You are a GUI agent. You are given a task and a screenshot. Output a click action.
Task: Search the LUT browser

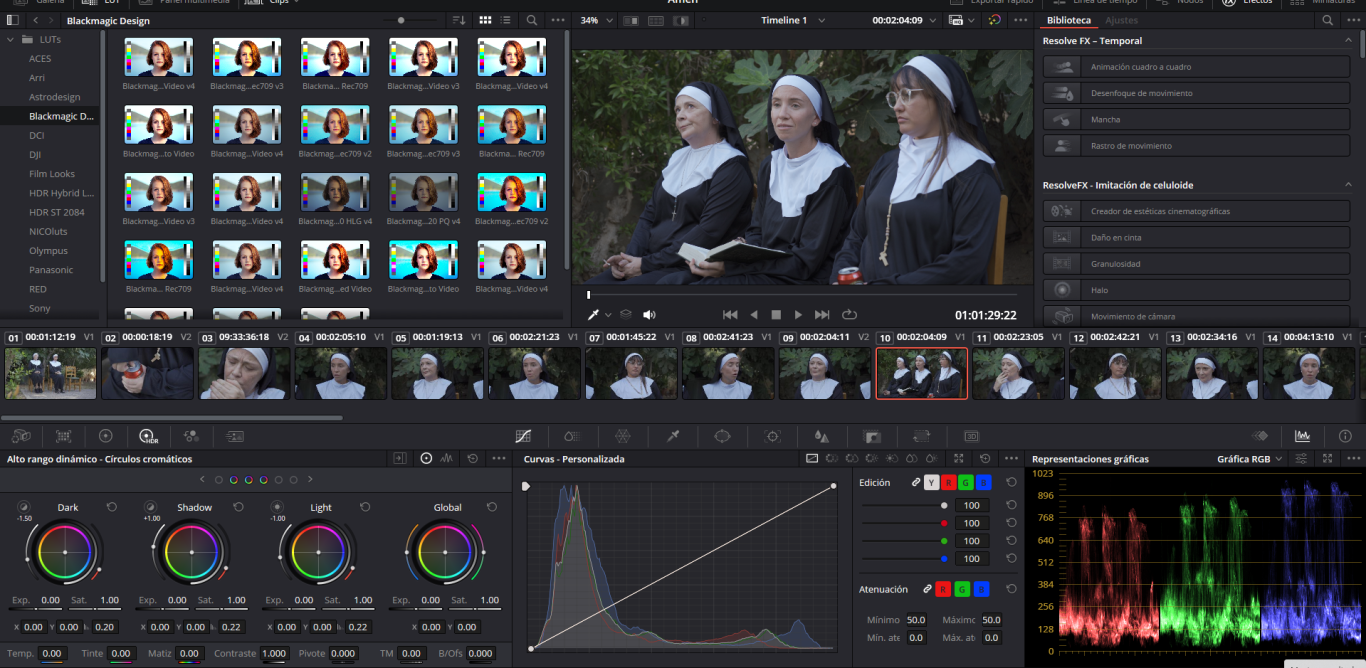(532, 20)
